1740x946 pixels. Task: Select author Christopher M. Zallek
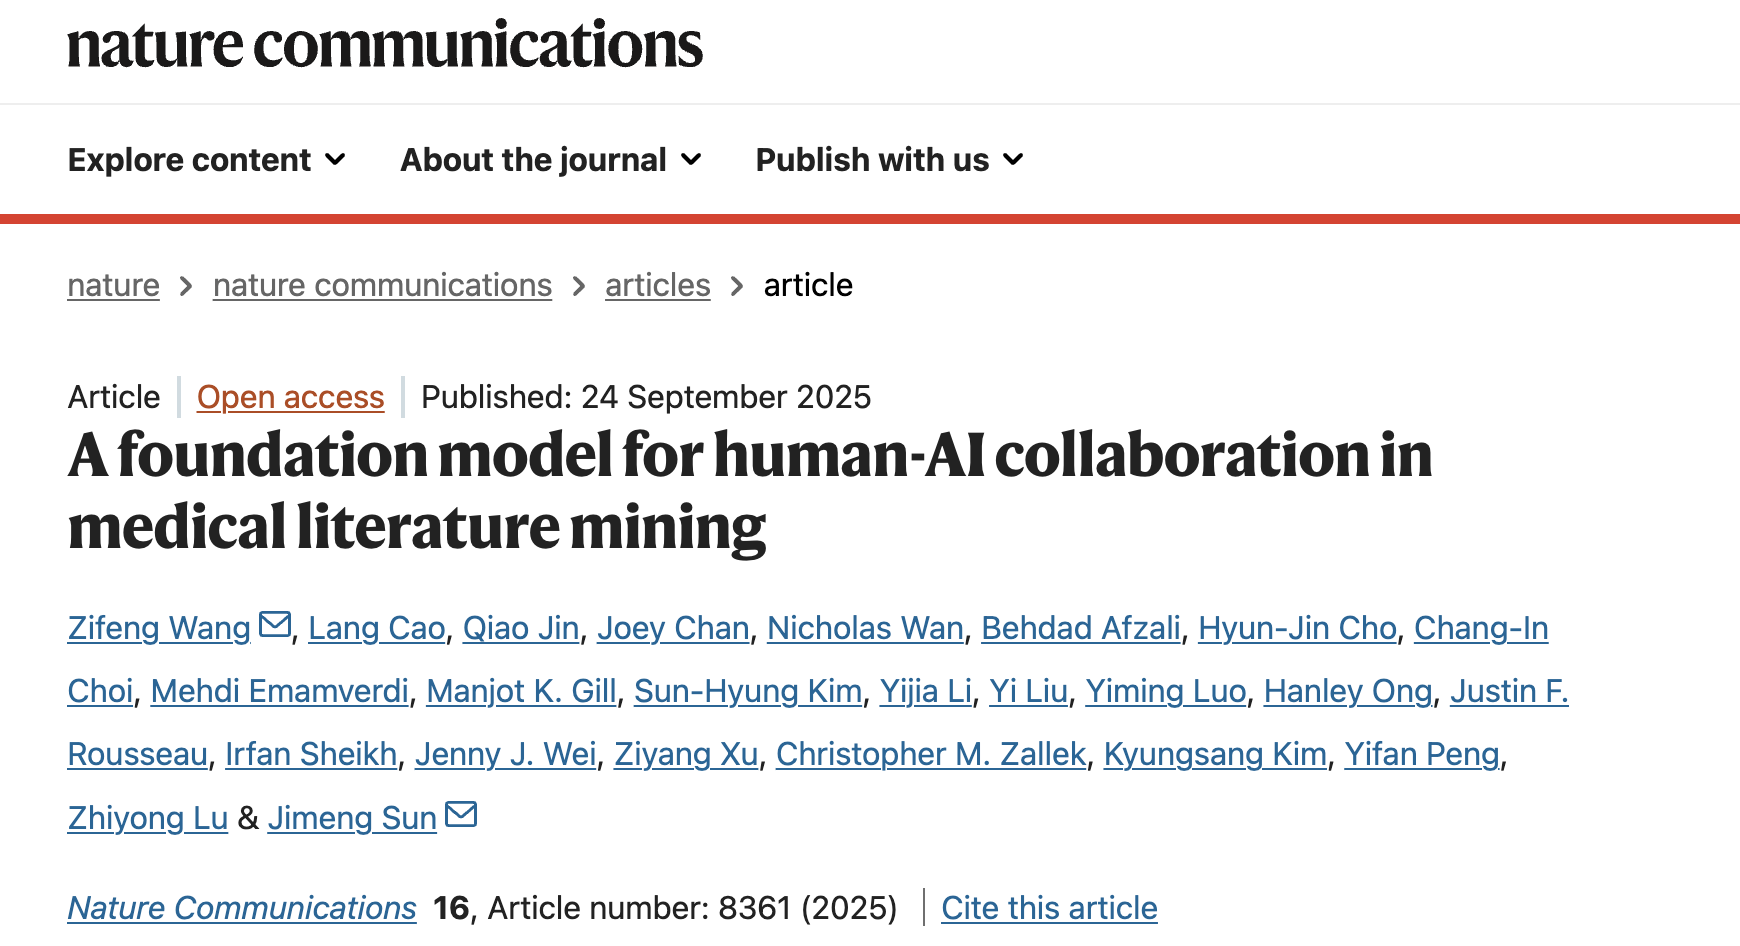(932, 754)
